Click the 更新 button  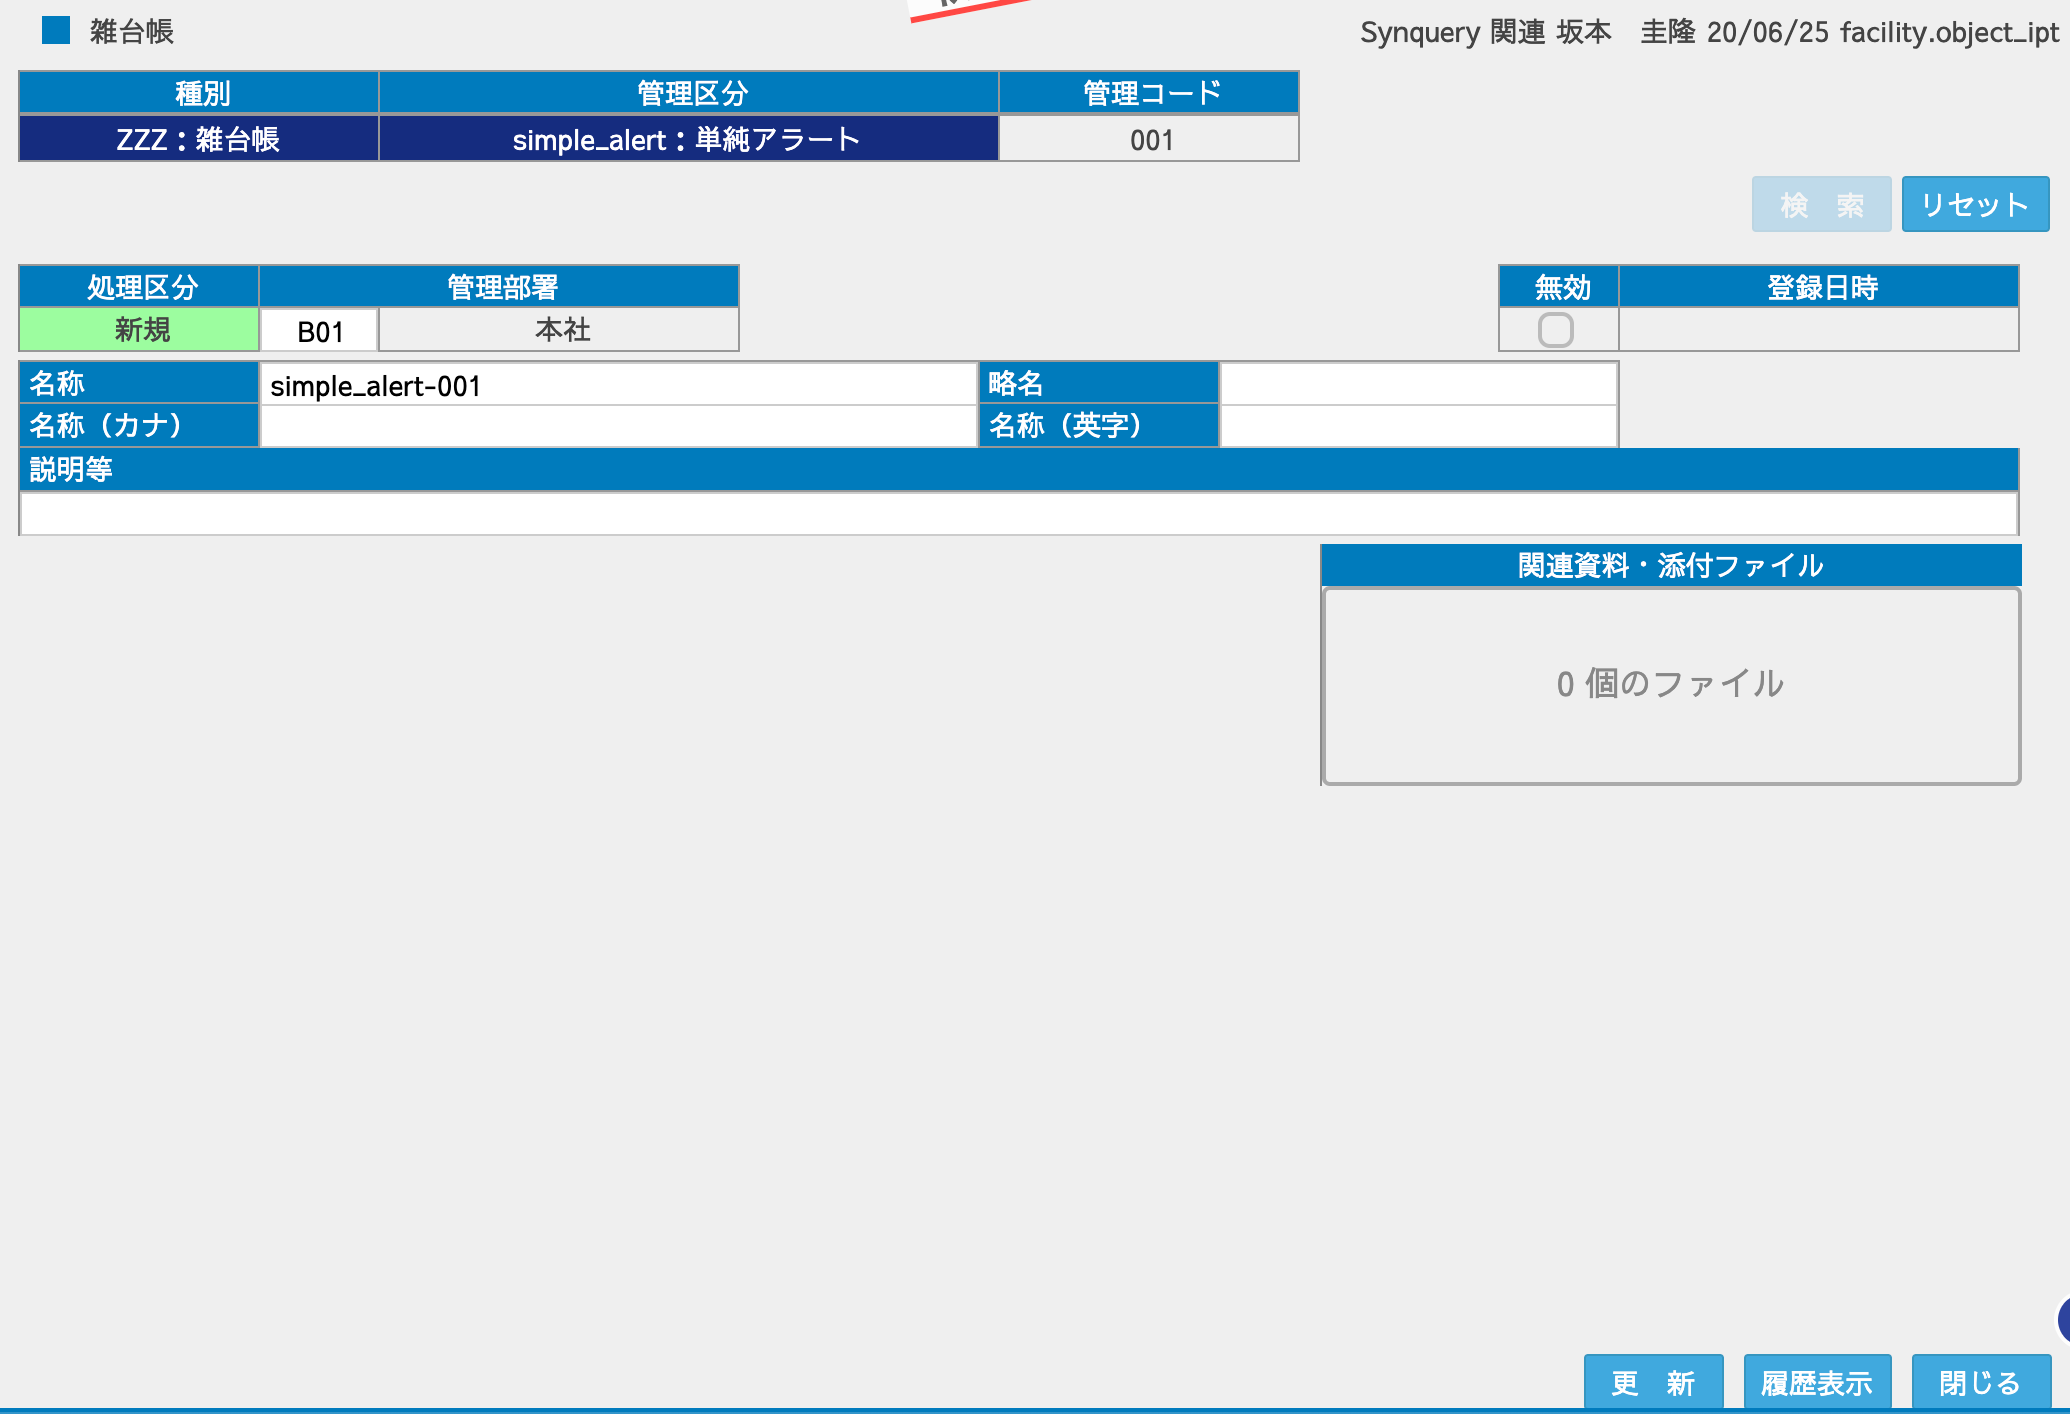click(1653, 1382)
